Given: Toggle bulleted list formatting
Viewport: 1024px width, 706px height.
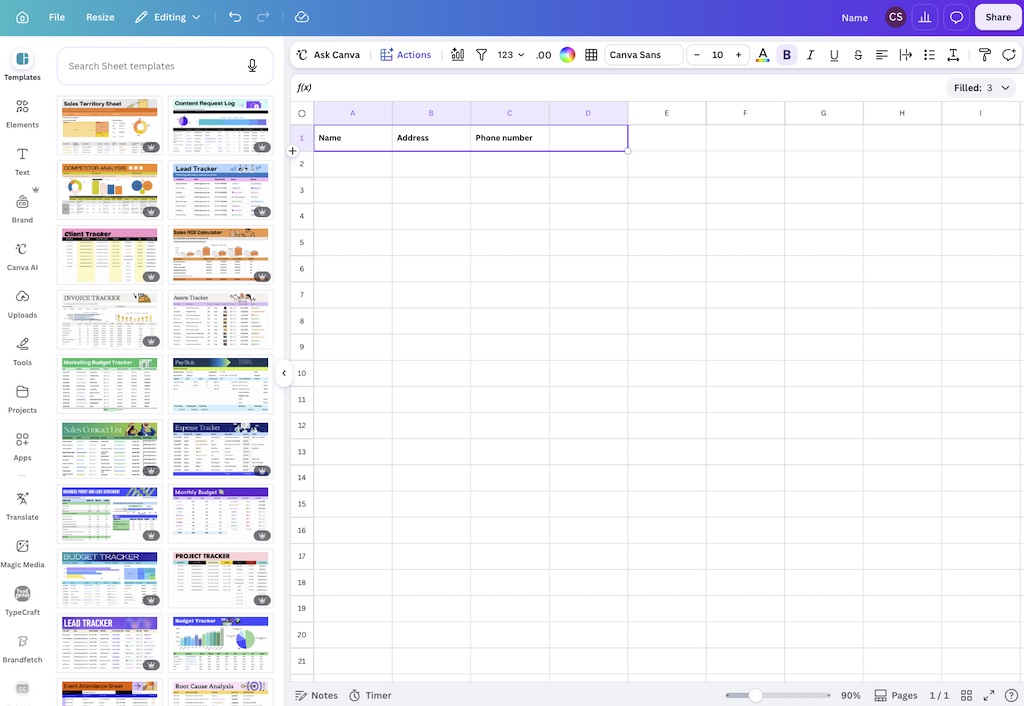Looking at the screenshot, I should click(929, 55).
